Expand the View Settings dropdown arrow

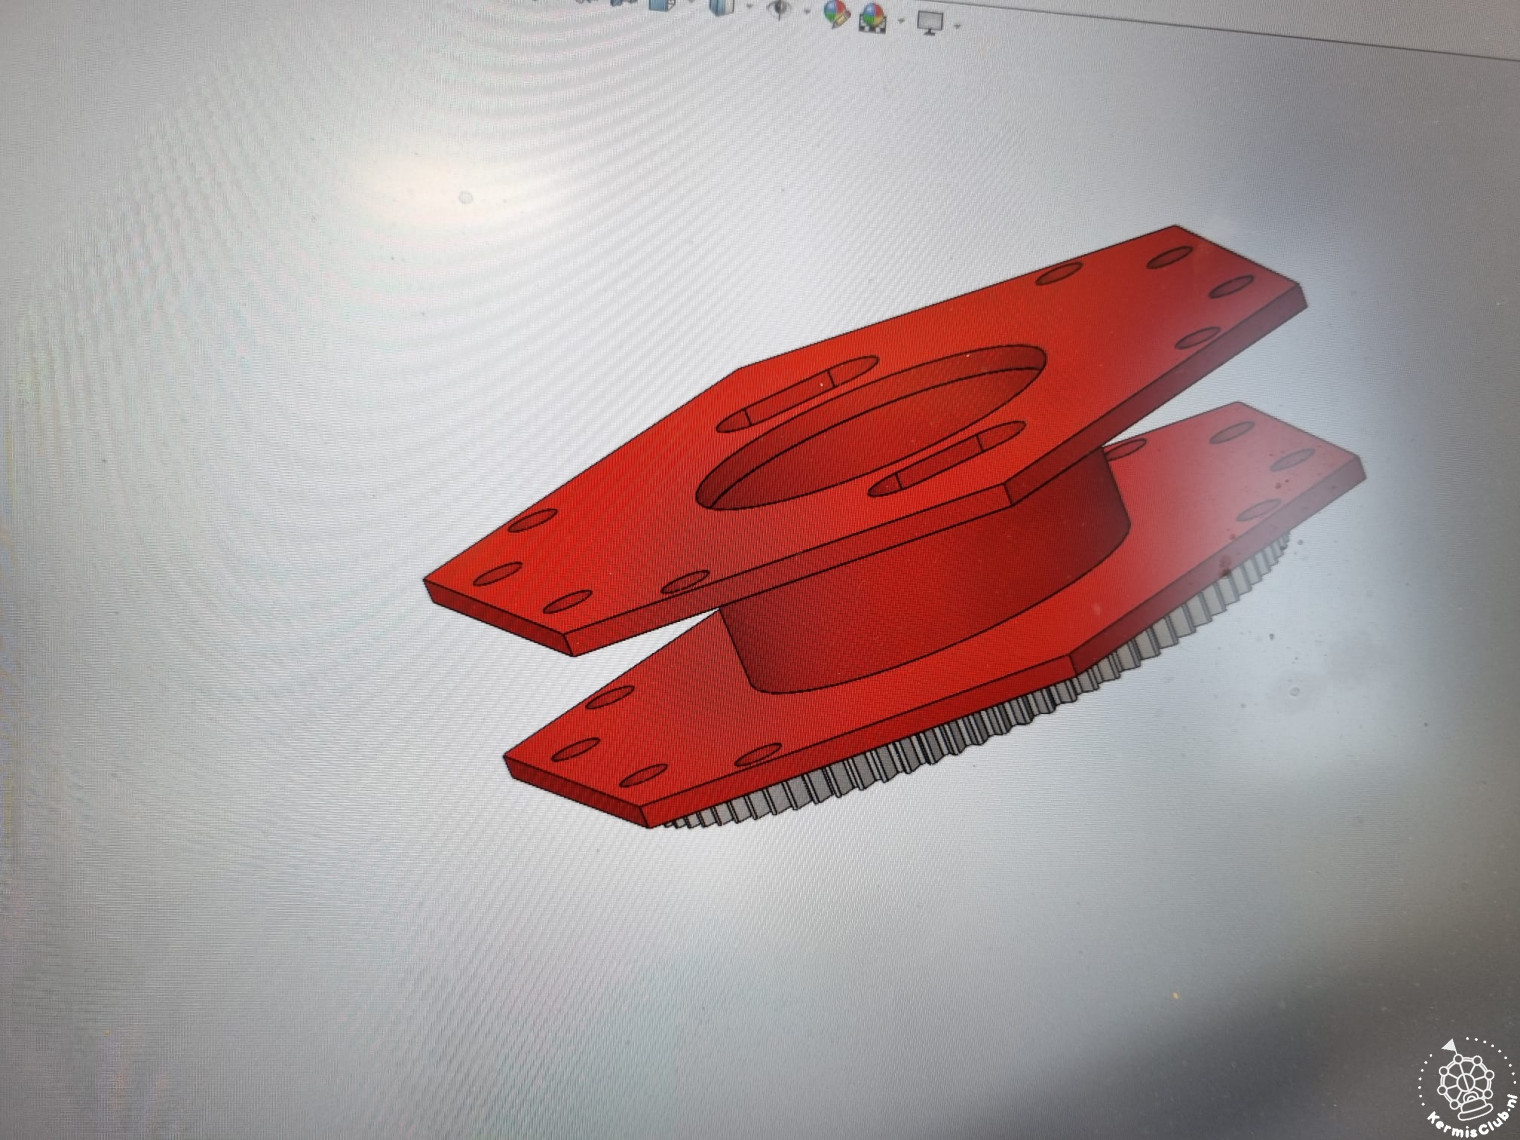957,26
